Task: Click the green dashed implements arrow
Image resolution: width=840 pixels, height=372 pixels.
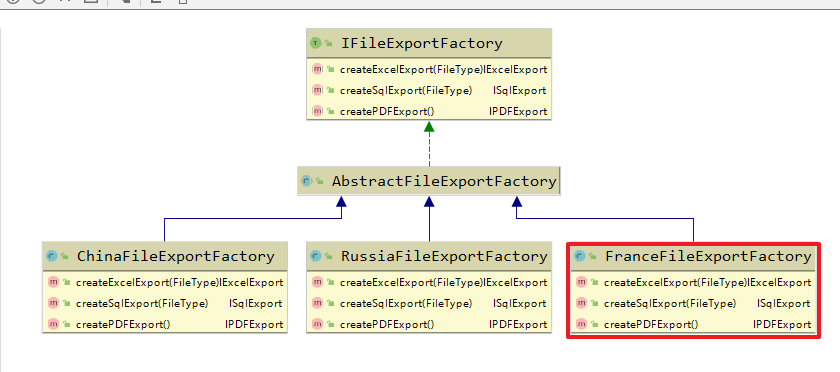Action: pyautogui.click(x=429, y=143)
